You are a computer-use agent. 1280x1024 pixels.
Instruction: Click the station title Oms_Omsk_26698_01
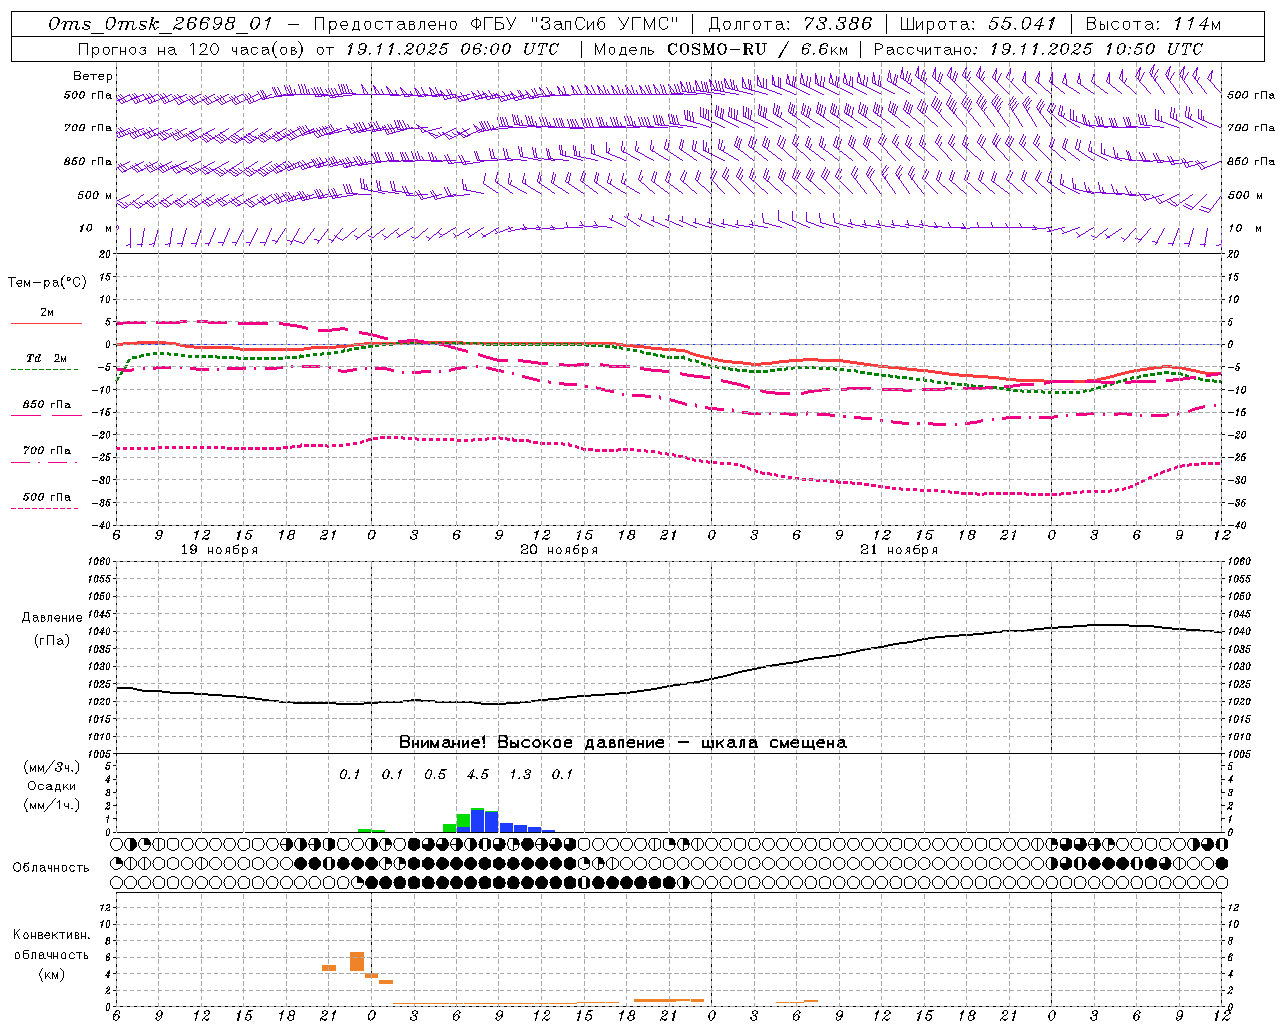[160, 25]
